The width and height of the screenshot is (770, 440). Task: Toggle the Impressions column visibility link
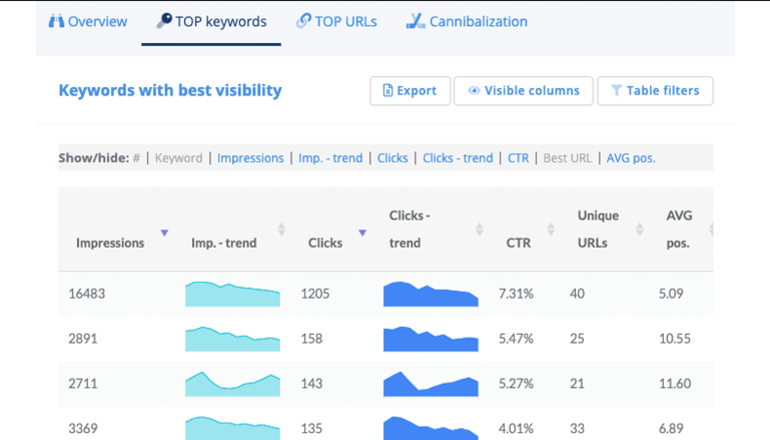[250, 158]
